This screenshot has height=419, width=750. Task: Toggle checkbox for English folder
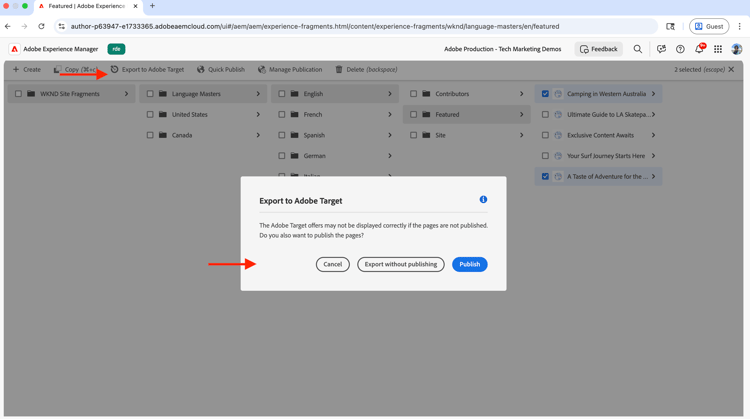[281, 94]
